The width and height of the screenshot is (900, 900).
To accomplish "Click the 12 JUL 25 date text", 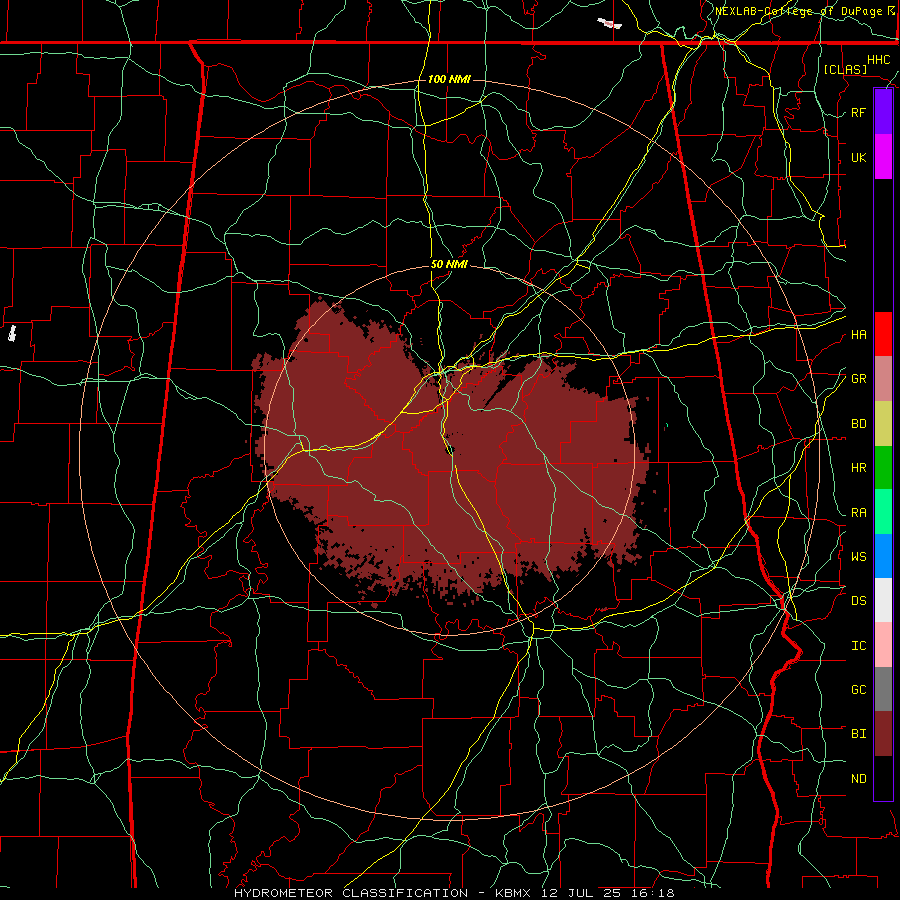I will tap(582, 893).
